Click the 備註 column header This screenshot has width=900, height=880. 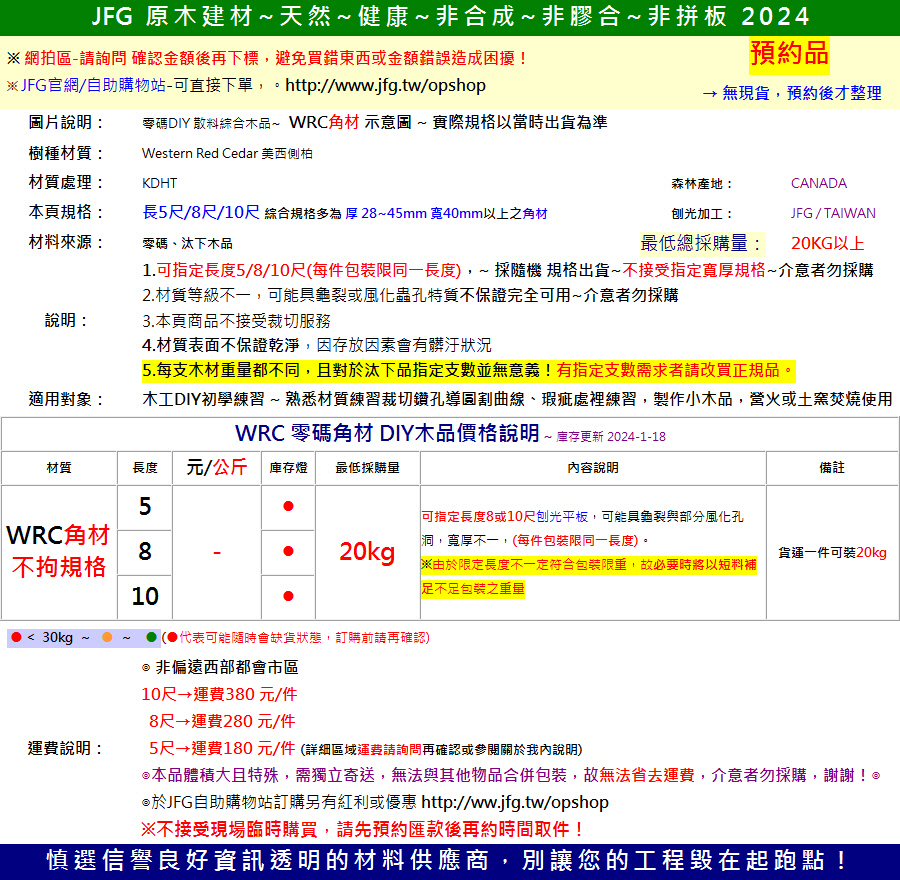[832, 468]
